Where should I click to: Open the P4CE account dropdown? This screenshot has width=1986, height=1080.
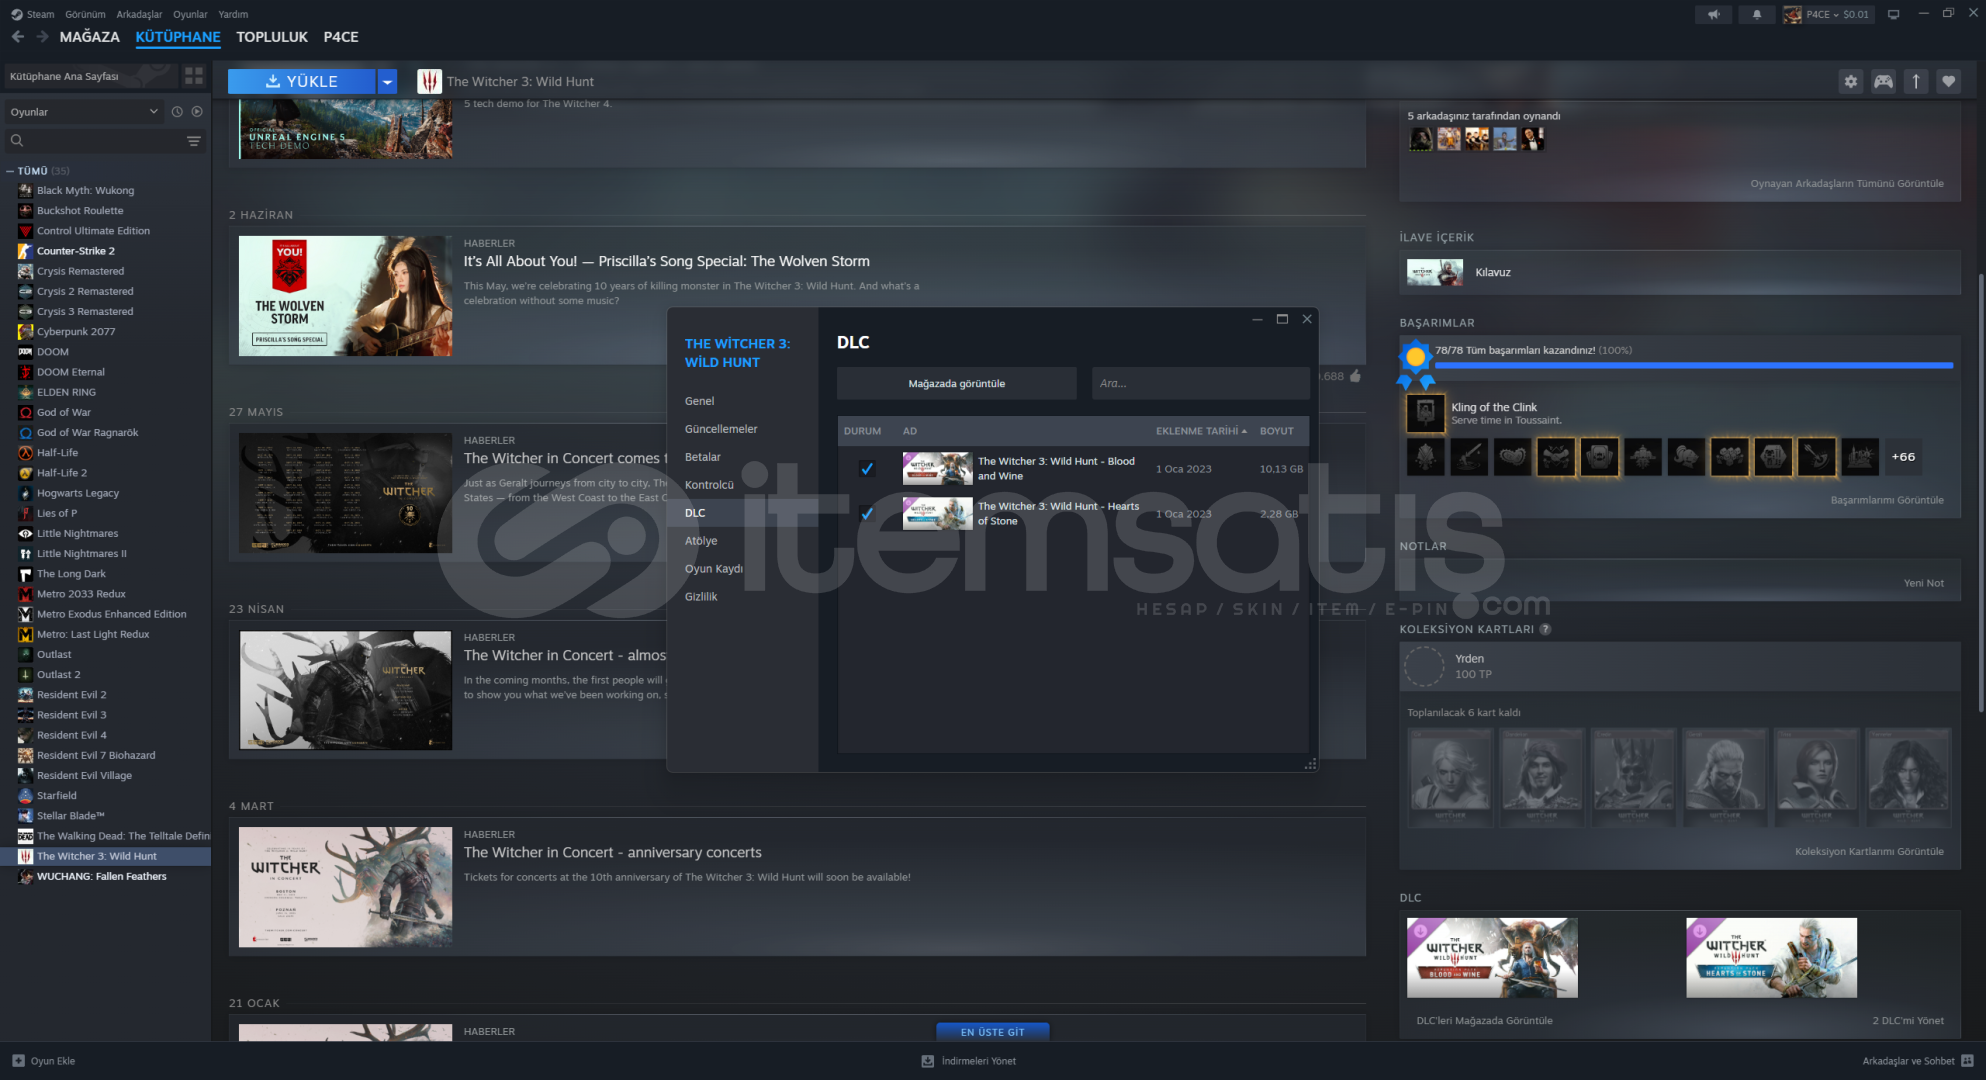(1827, 14)
